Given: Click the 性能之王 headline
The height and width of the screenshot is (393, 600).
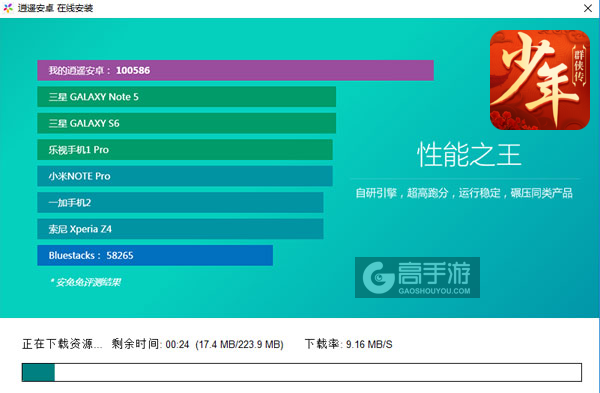Looking at the screenshot, I should tap(469, 155).
